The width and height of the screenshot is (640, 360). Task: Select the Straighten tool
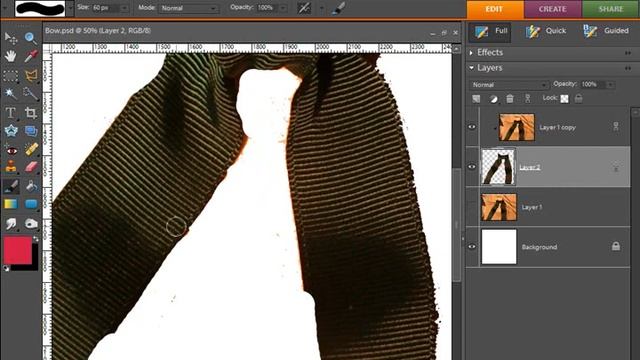point(31,131)
